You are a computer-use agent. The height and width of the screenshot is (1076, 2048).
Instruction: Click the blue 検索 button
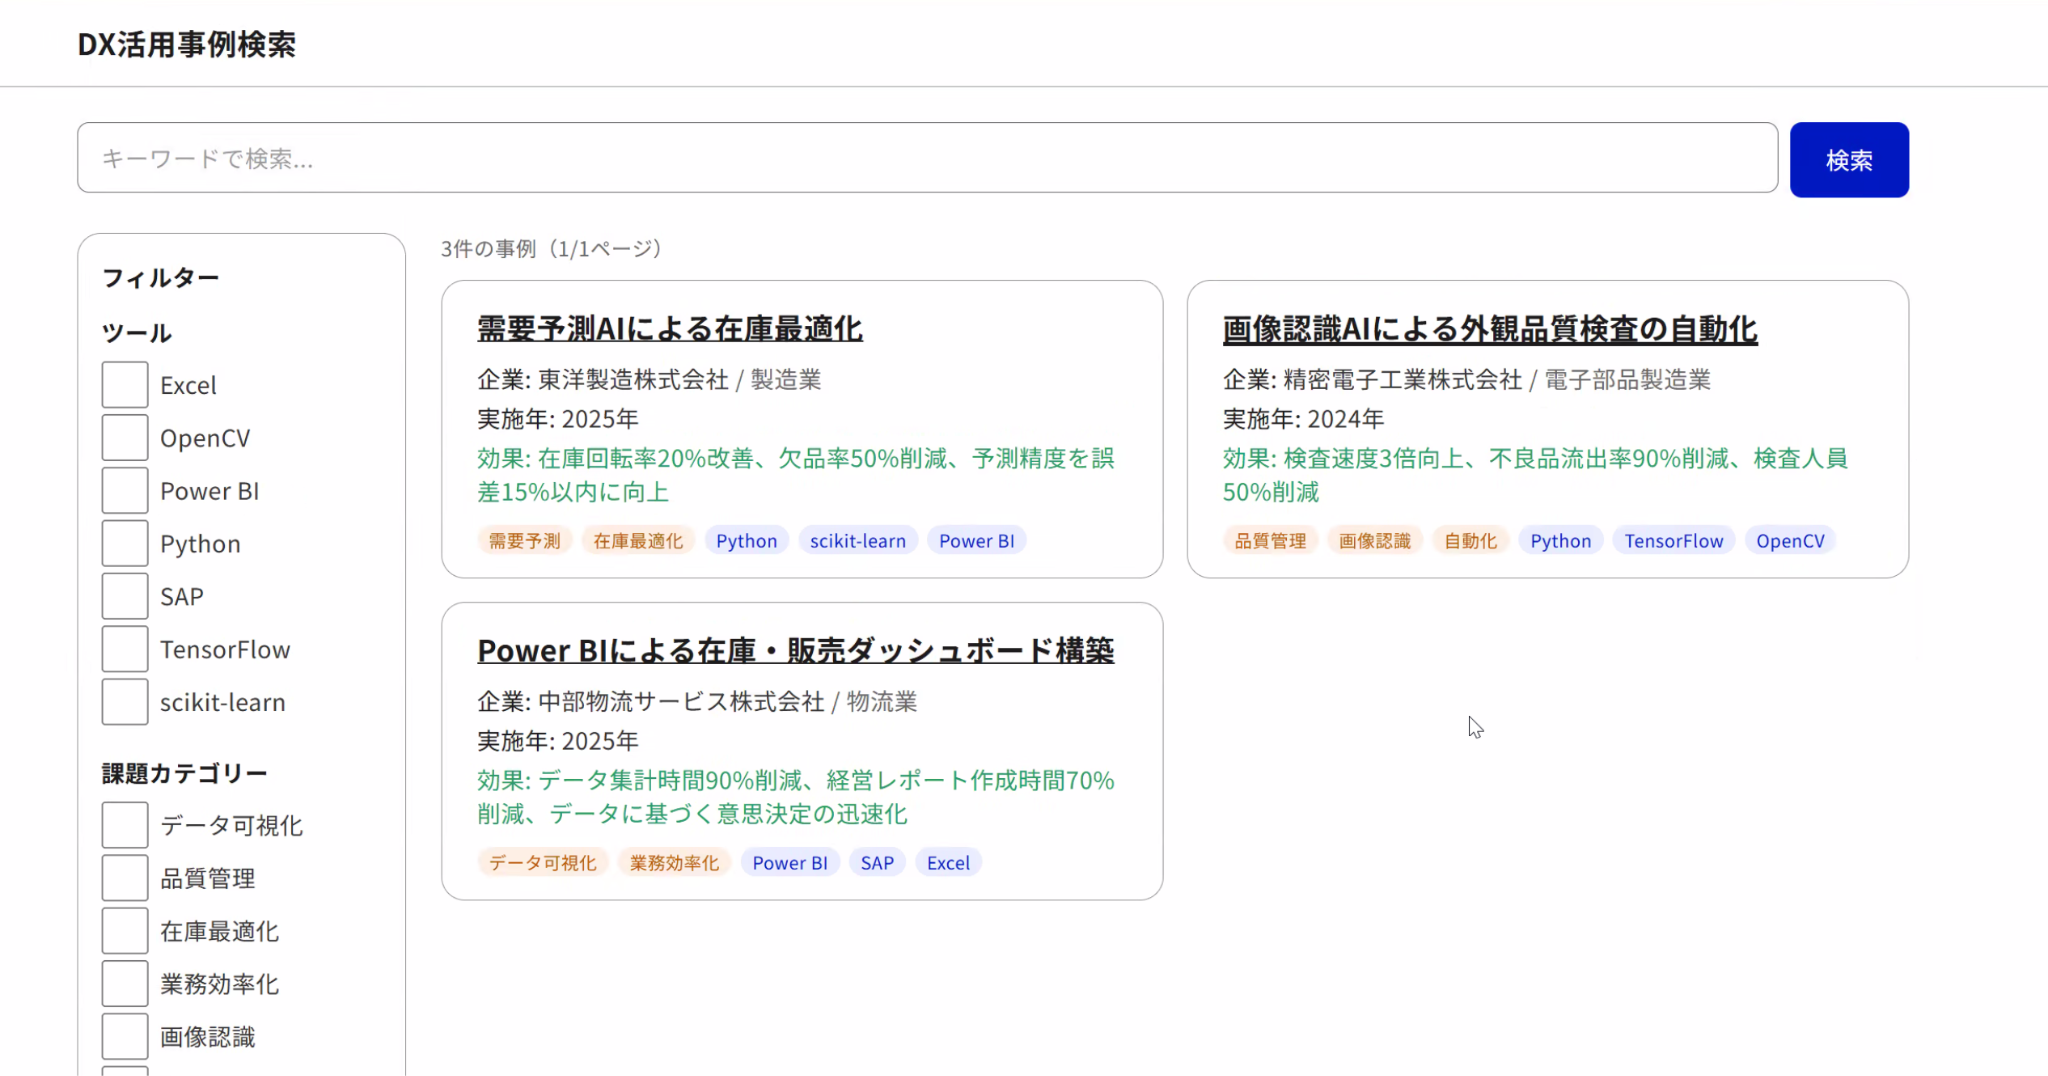1849,160
